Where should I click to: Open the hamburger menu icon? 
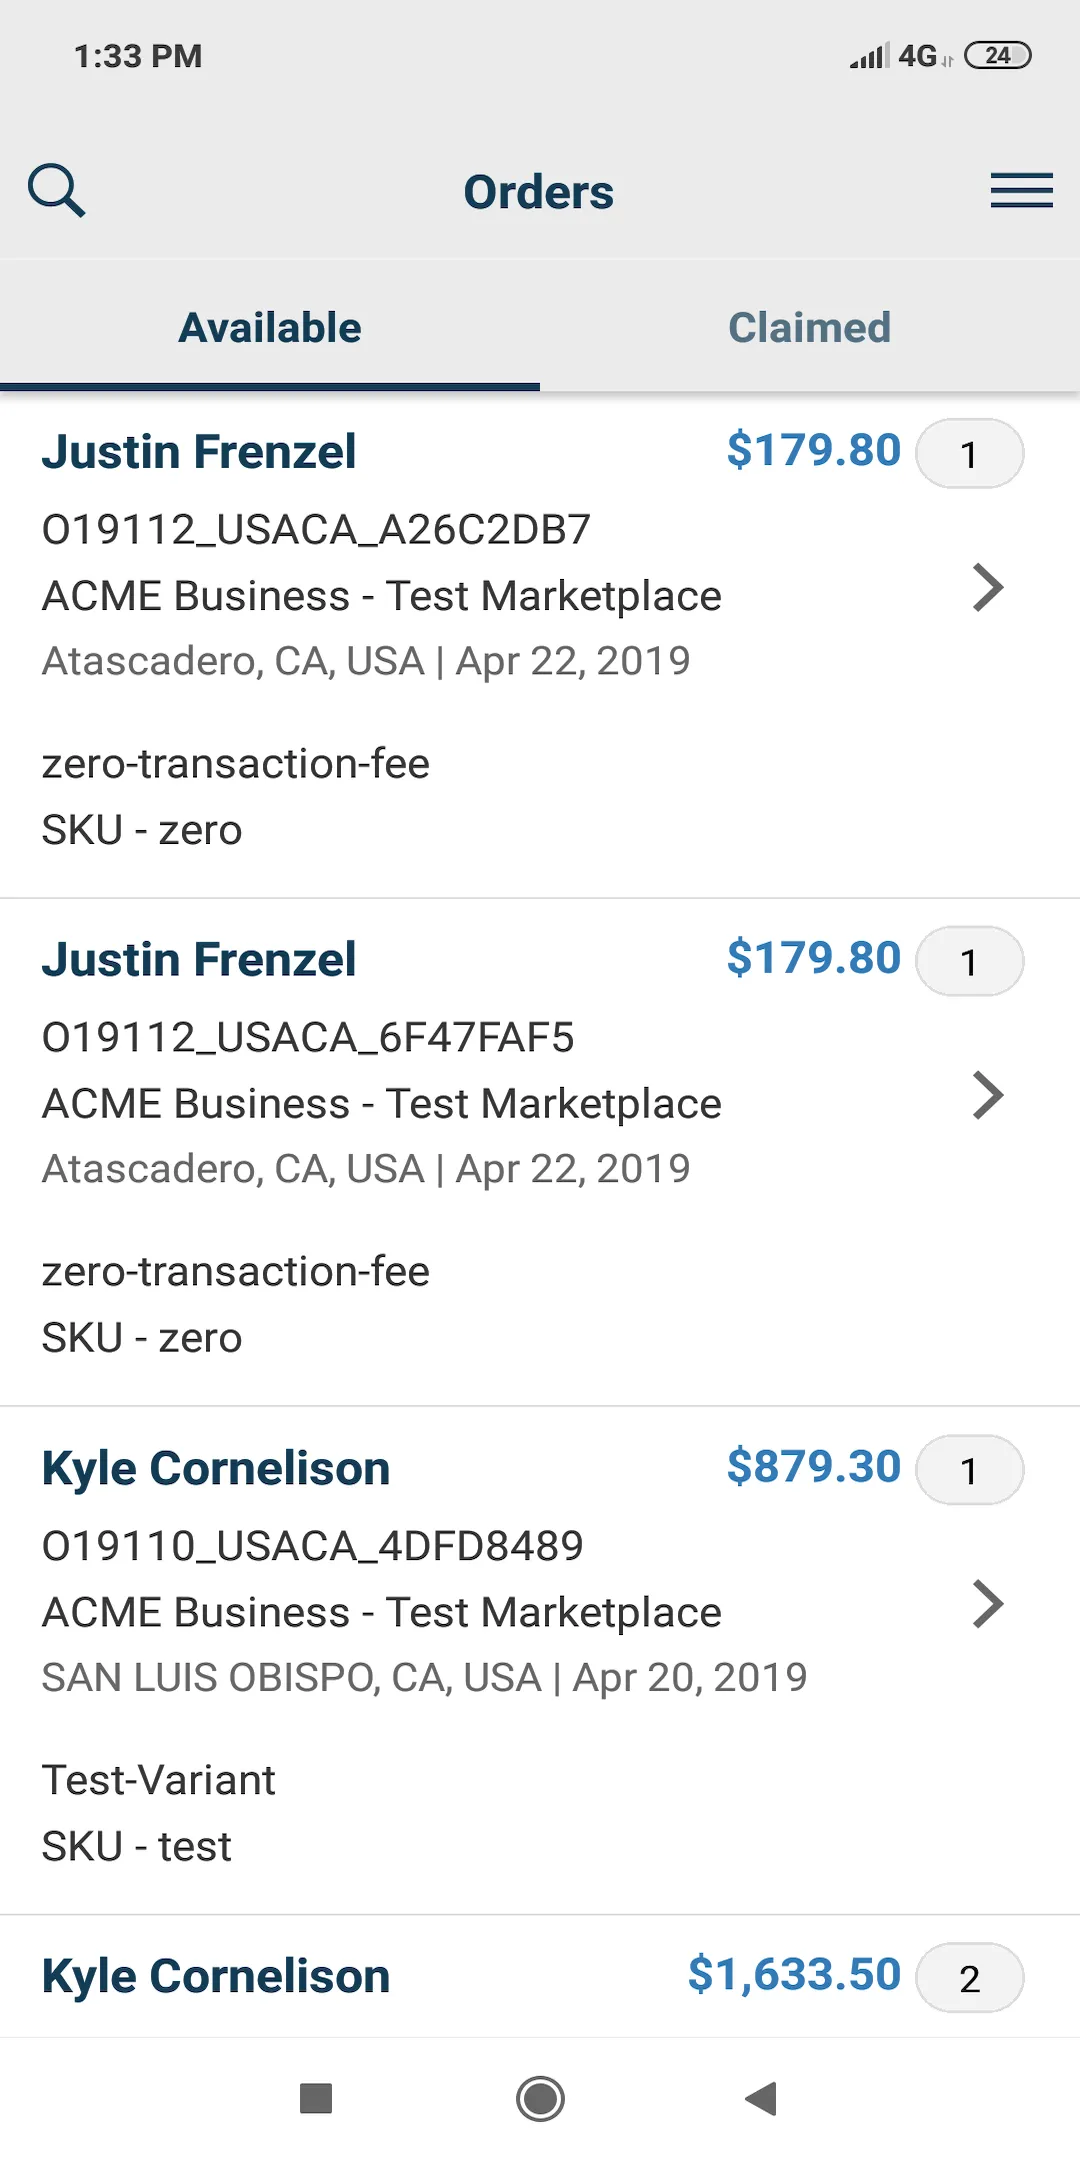click(x=1021, y=190)
